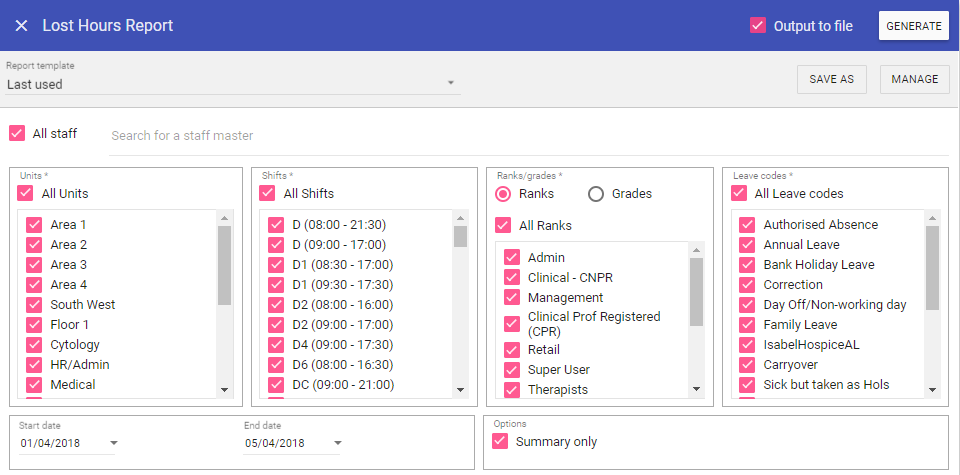Click the Leave codes scroll up arrow
The width and height of the screenshot is (960, 475).
[932, 218]
